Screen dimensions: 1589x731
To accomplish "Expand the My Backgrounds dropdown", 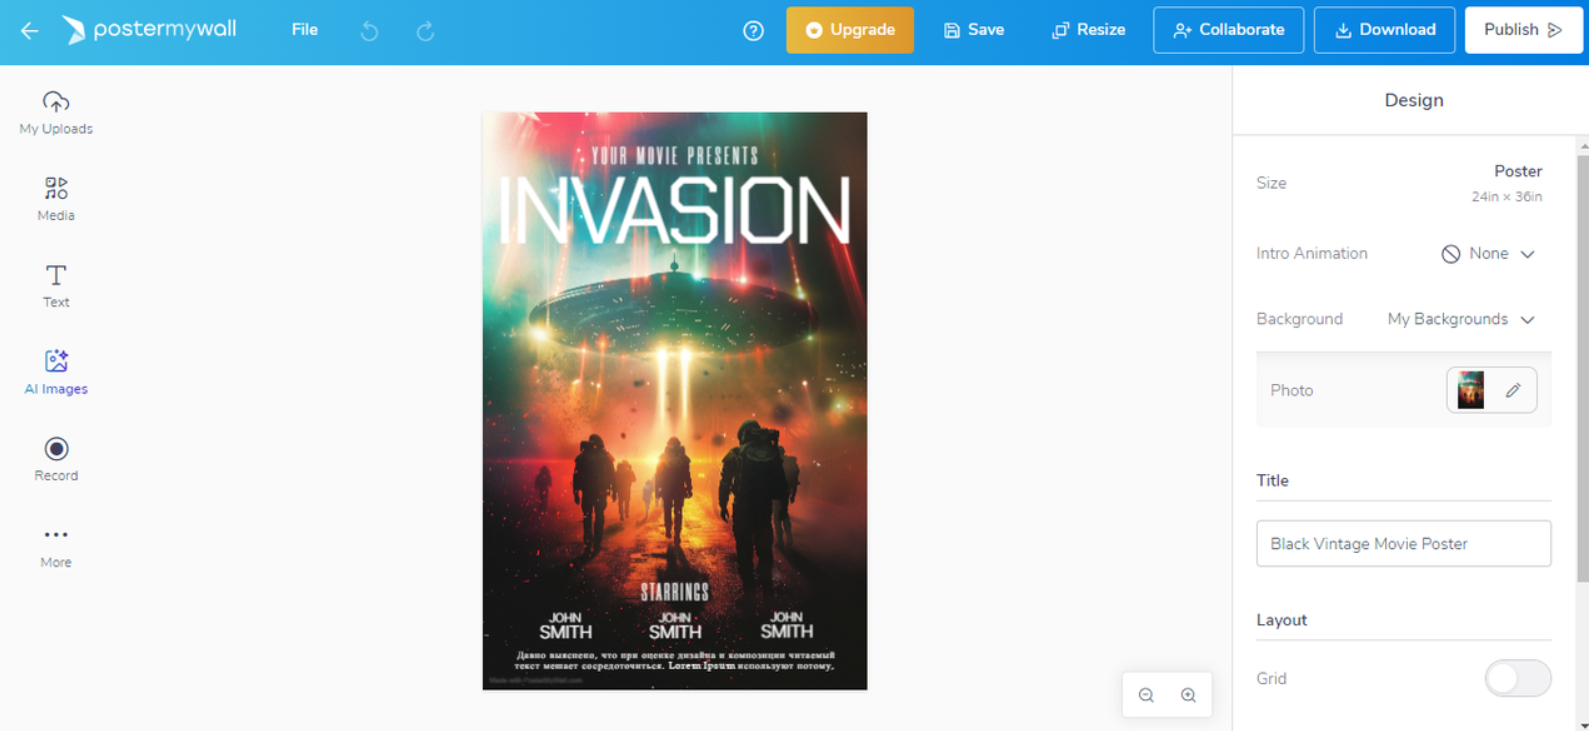I will (1461, 319).
